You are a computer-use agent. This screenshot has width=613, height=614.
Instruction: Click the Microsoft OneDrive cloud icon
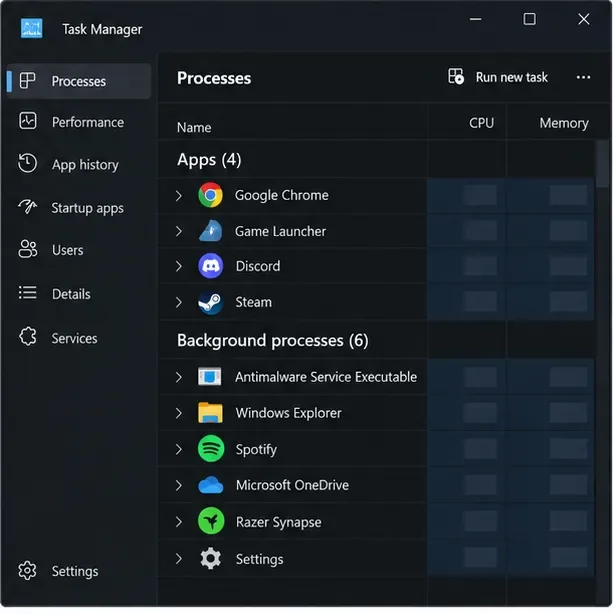(211, 485)
